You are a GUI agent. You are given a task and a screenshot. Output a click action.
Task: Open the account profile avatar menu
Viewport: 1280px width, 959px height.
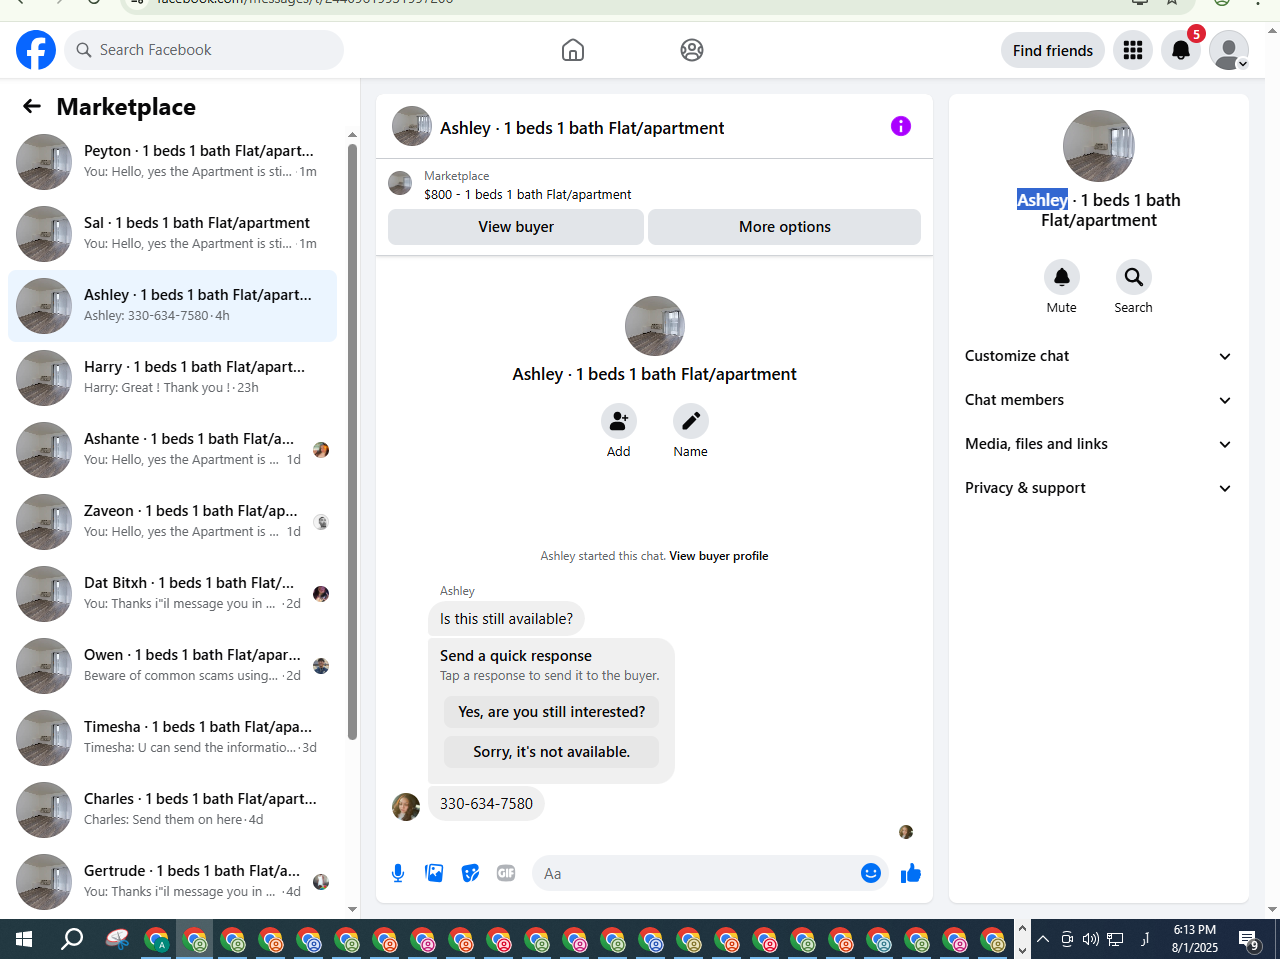point(1229,50)
